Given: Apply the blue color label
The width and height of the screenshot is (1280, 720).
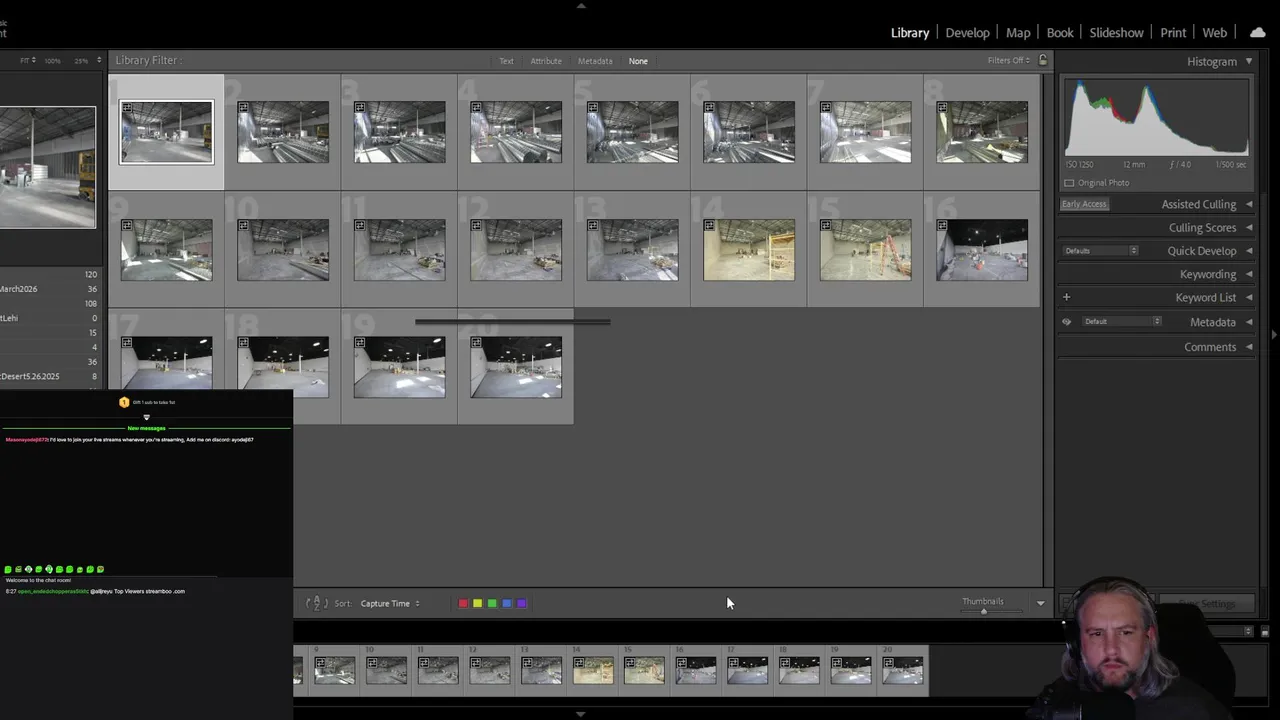Looking at the screenshot, I should (x=507, y=603).
